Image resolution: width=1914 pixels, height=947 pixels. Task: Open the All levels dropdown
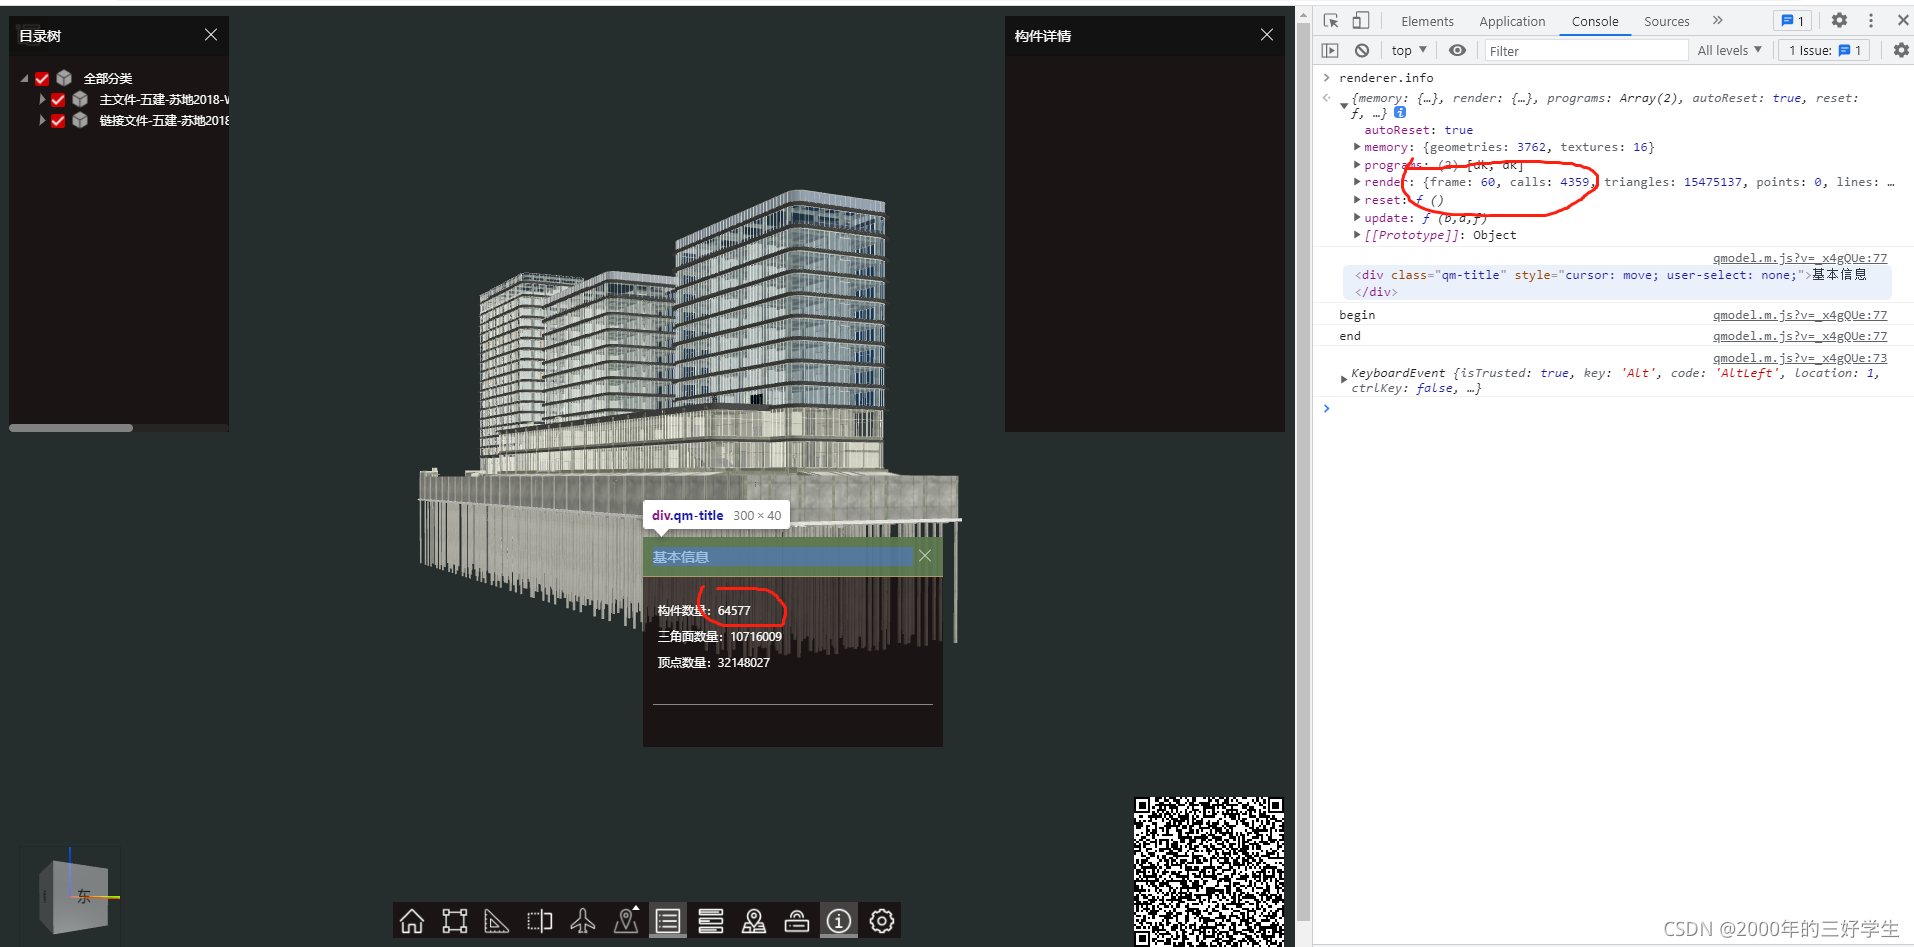point(1729,50)
